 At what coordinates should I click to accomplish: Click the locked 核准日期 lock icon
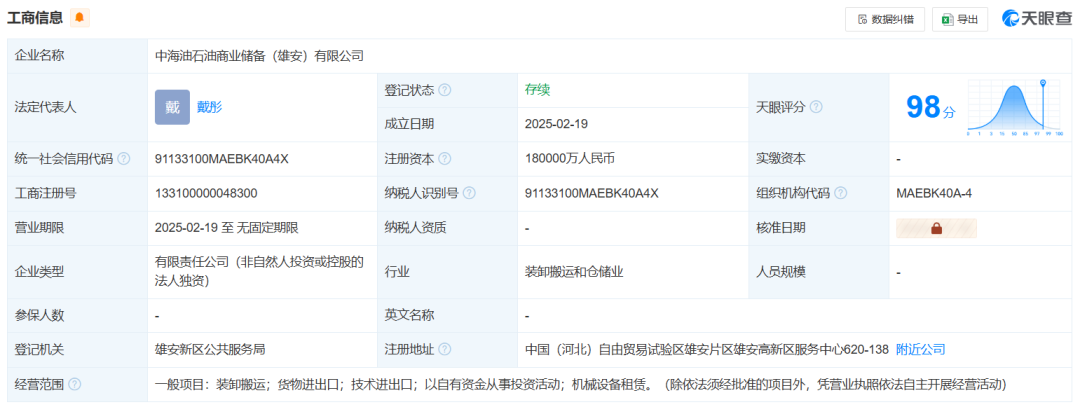tap(936, 228)
